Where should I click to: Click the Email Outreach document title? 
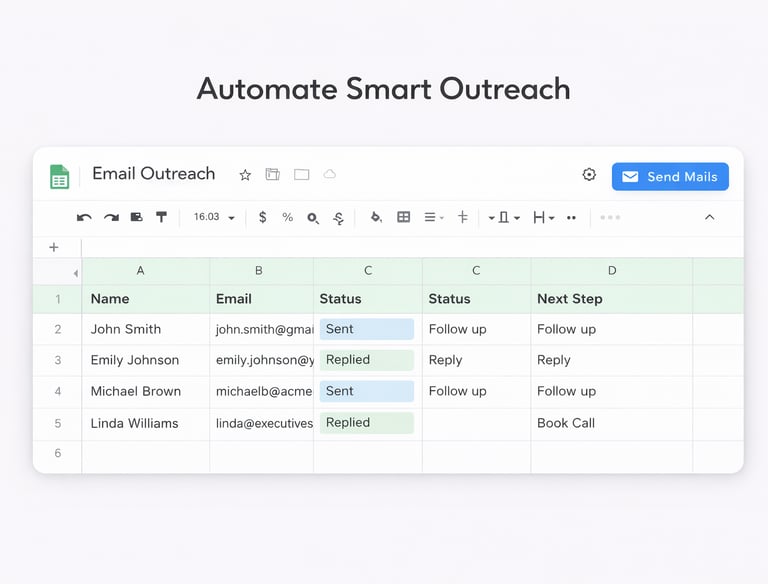click(x=154, y=173)
